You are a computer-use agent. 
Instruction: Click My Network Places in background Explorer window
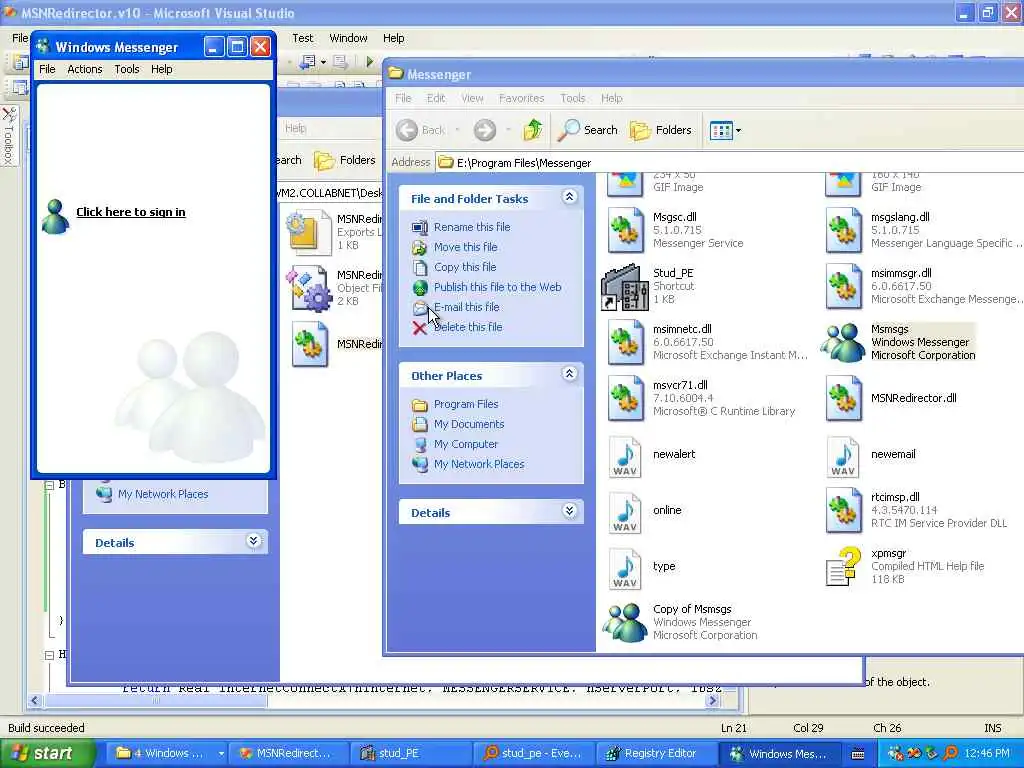click(x=163, y=494)
